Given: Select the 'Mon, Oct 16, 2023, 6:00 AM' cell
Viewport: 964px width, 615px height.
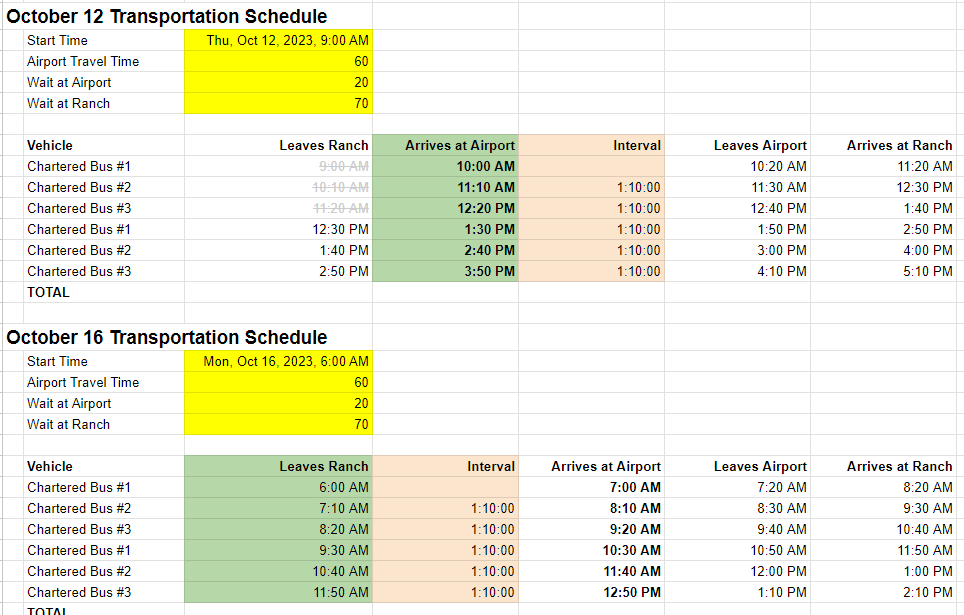Looking at the screenshot, I should (x=279, y=362).
